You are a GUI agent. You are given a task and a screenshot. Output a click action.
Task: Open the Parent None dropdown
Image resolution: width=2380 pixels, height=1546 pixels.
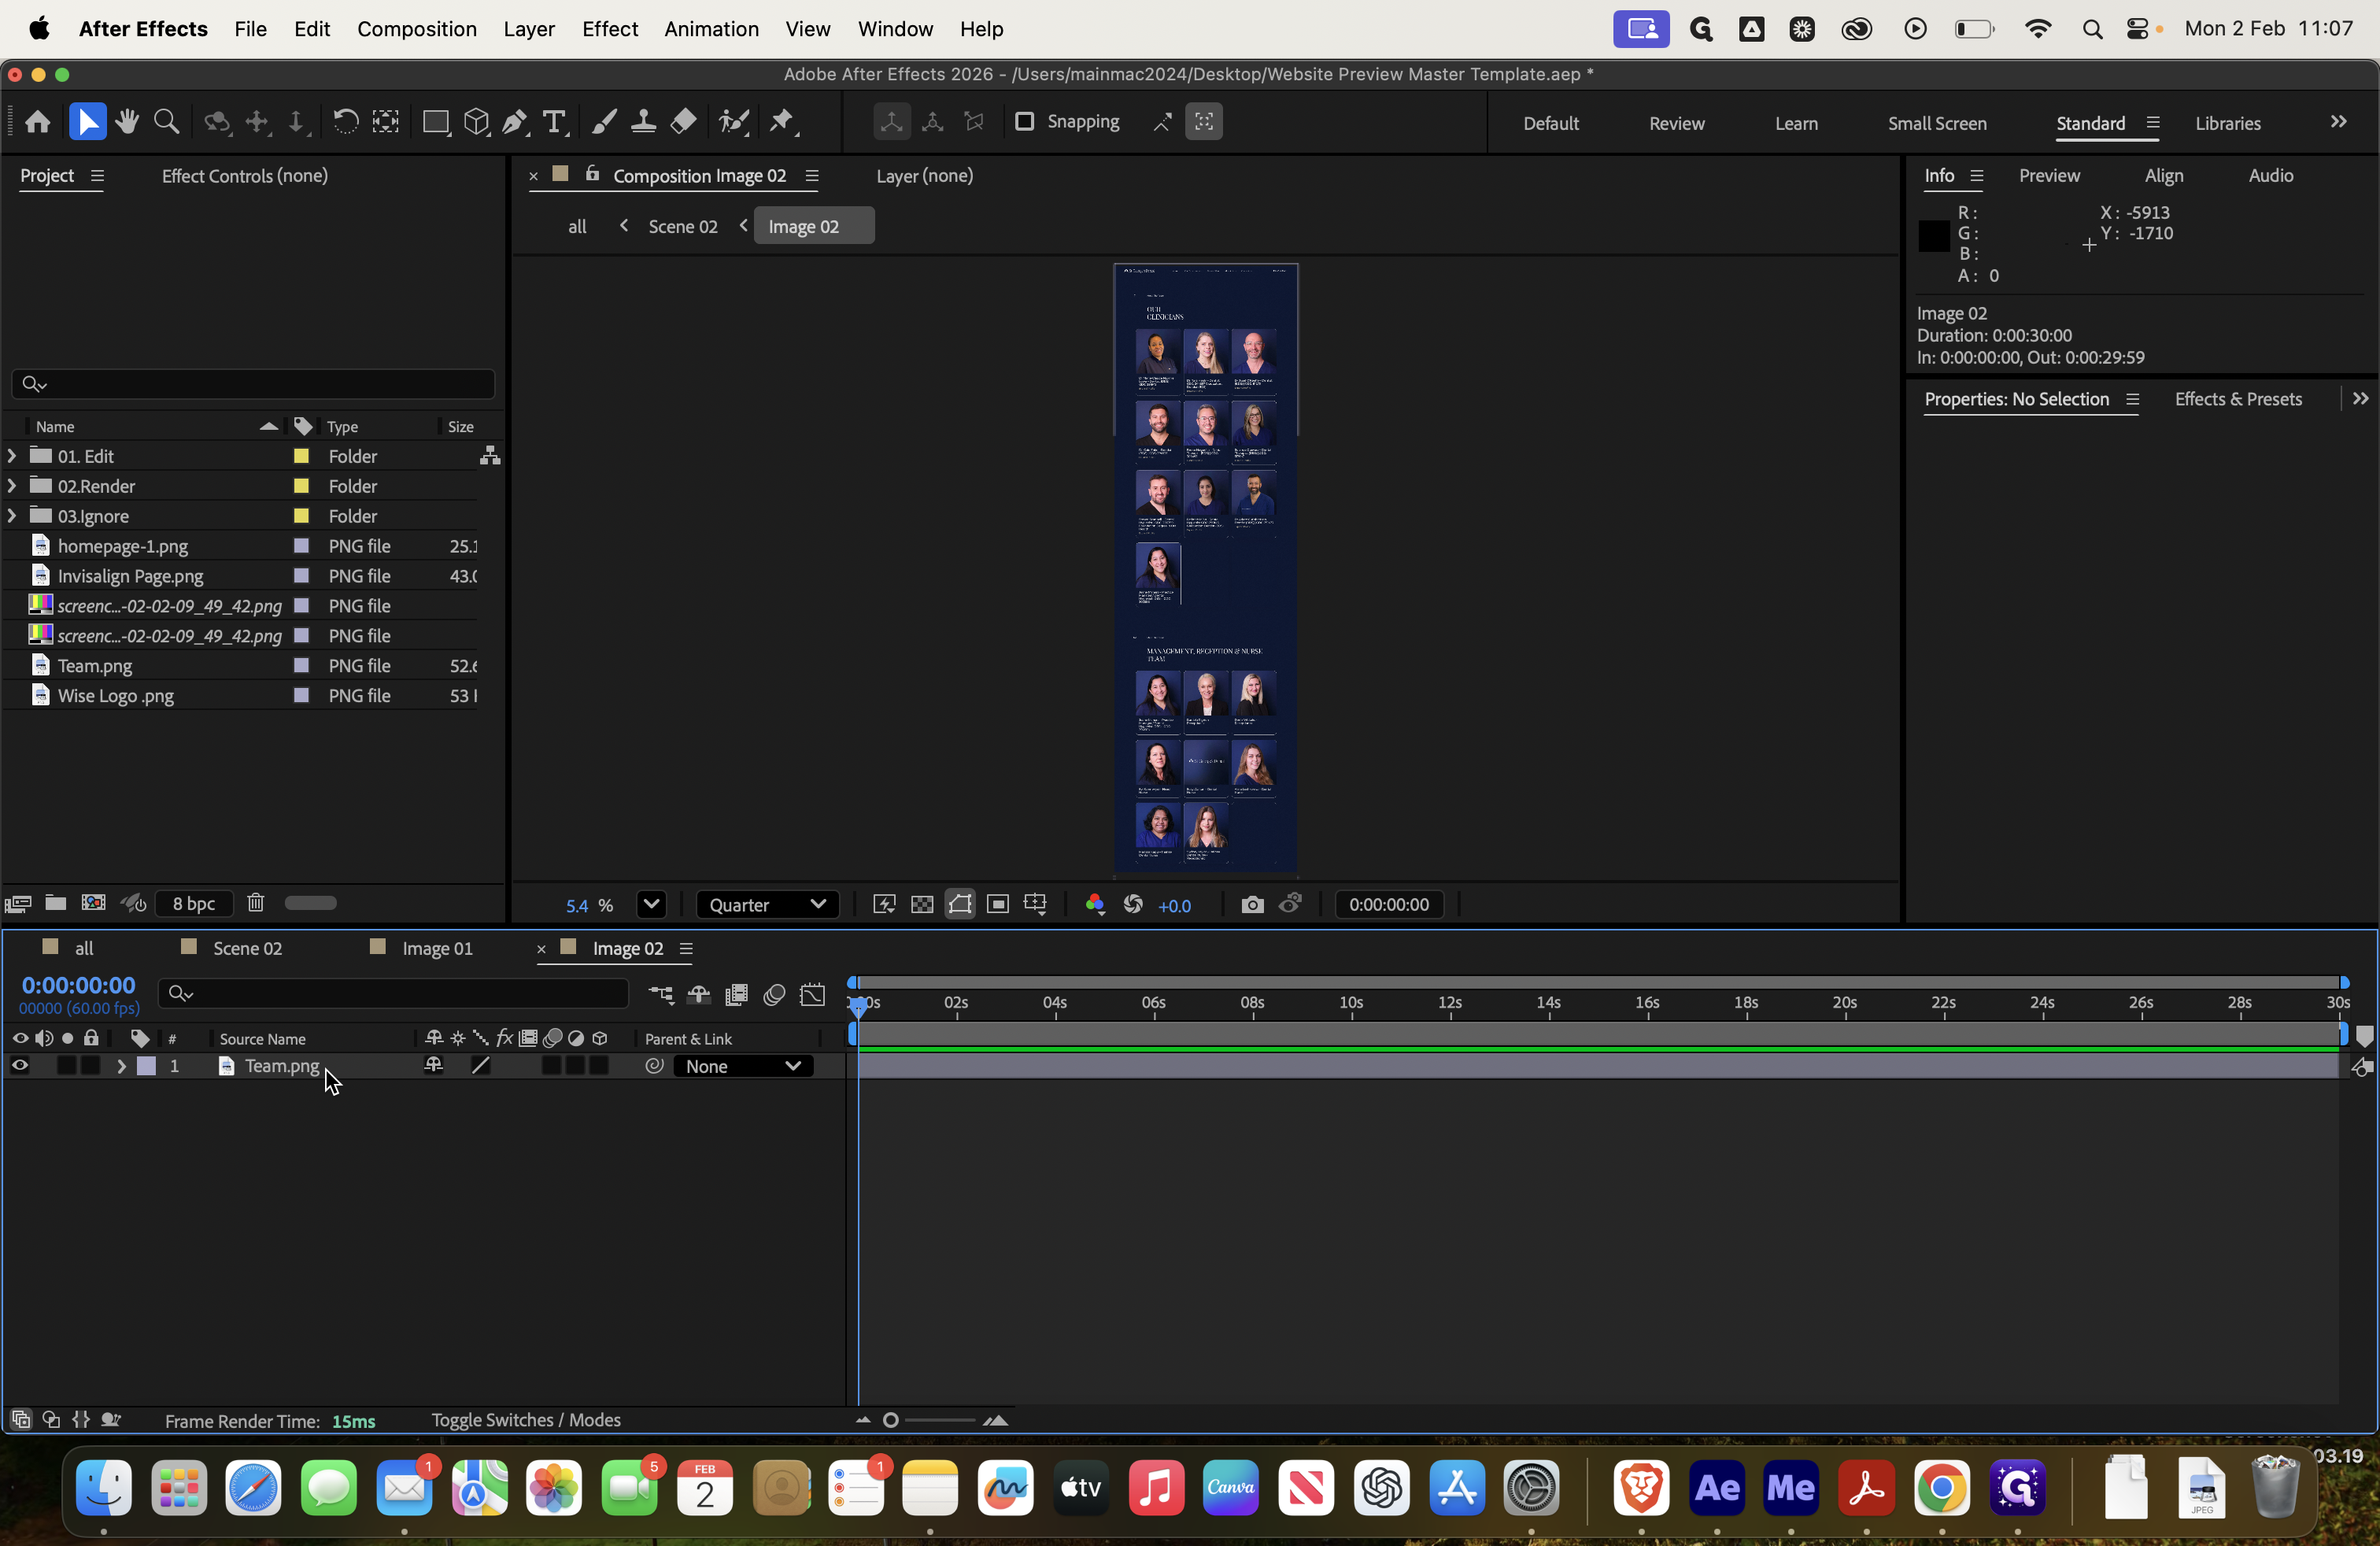click(743, 1066)
